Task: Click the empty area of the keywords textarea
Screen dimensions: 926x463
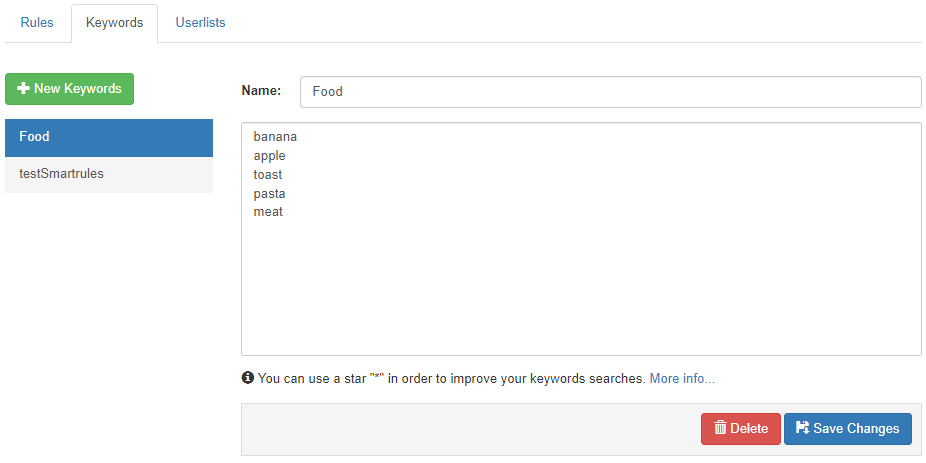Action: pyautogui.click(x=580, y=290)
